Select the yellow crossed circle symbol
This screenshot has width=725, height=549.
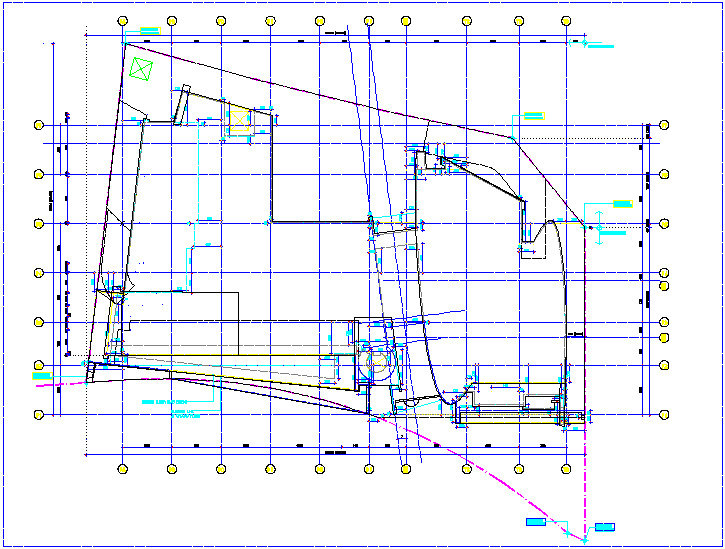coord(377,363)
